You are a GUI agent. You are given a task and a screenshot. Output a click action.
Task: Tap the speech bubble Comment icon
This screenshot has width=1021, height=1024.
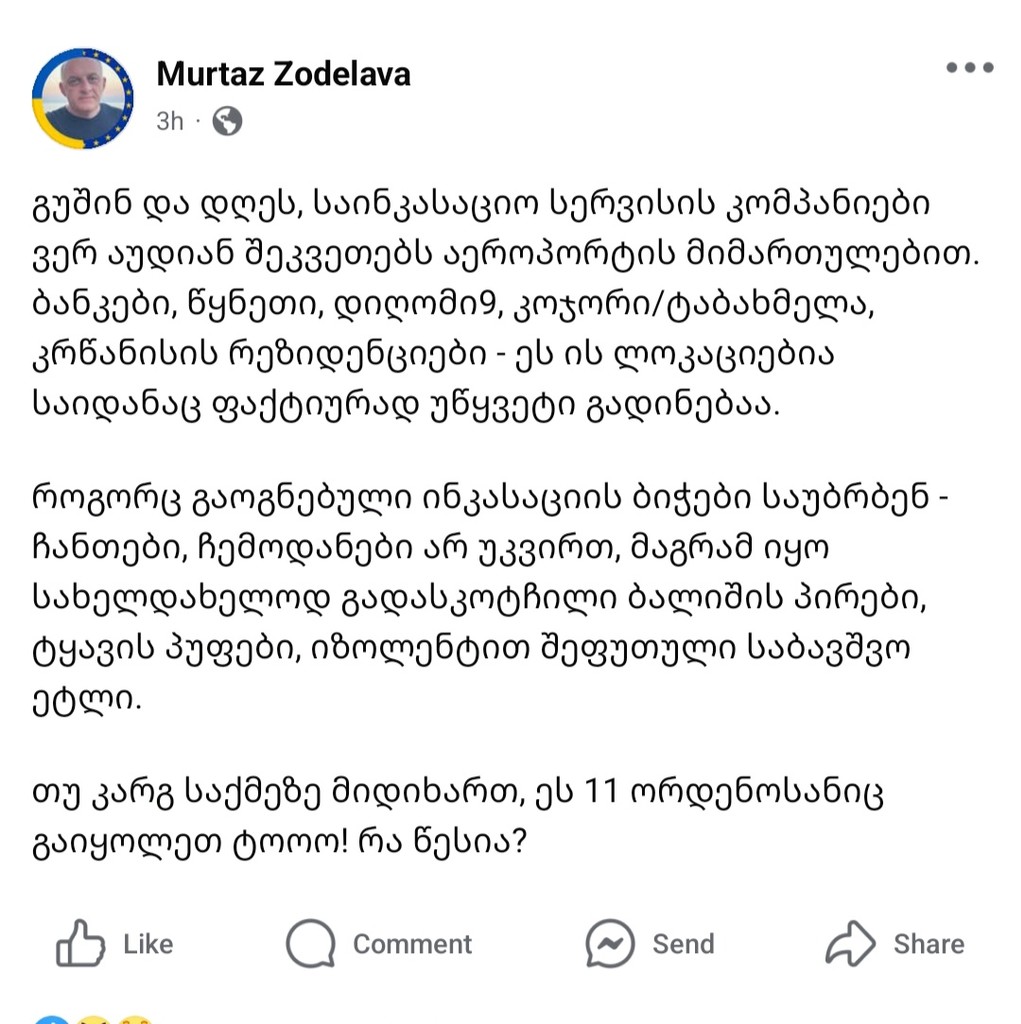click(310, 943)
